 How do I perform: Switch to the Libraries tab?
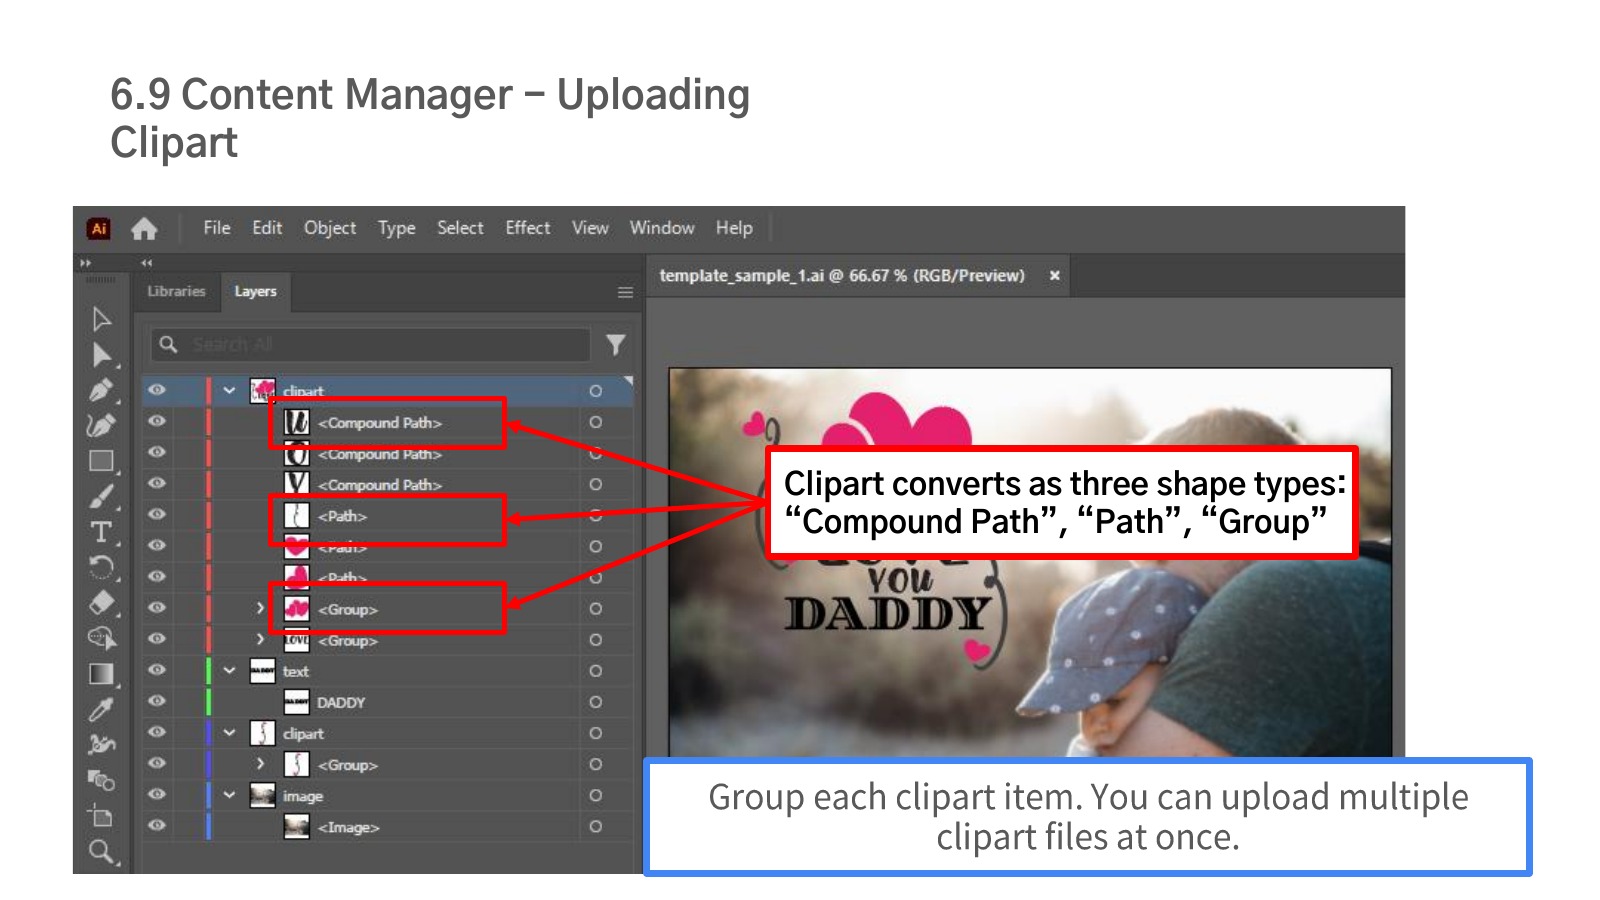176,291
